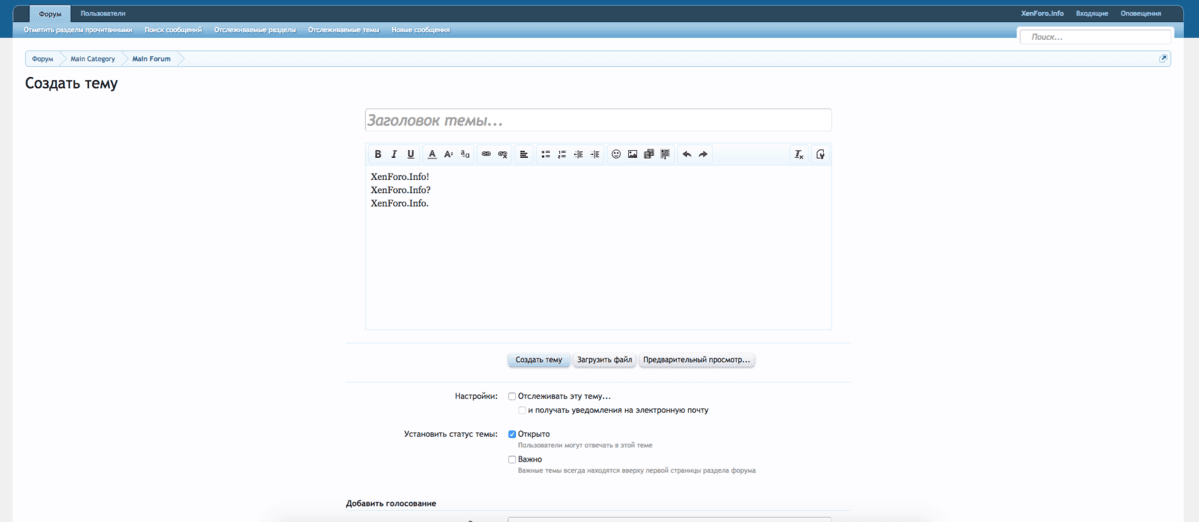Click the outdent icon
The height and width of the screenshot is (522, 1199).
[x=579, y=154]
